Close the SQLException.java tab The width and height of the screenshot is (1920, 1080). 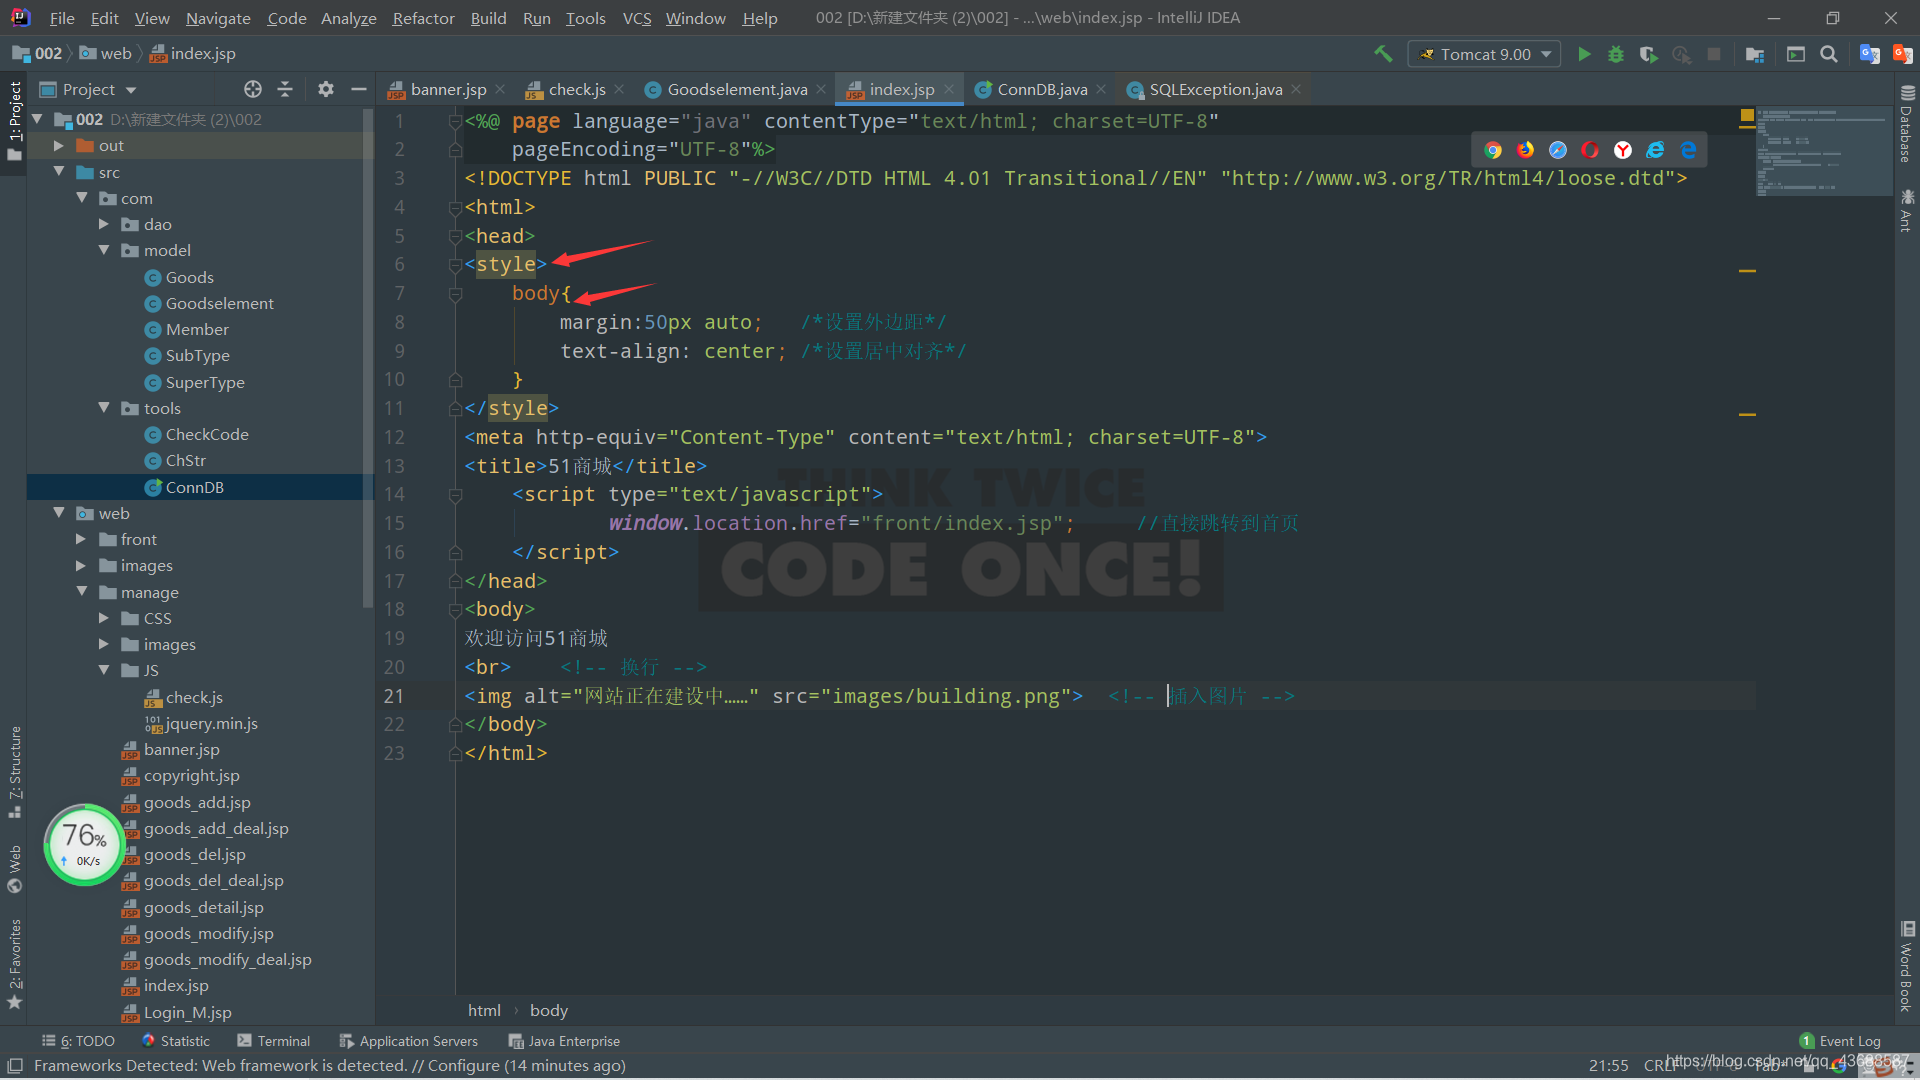tap(1296, 89)
